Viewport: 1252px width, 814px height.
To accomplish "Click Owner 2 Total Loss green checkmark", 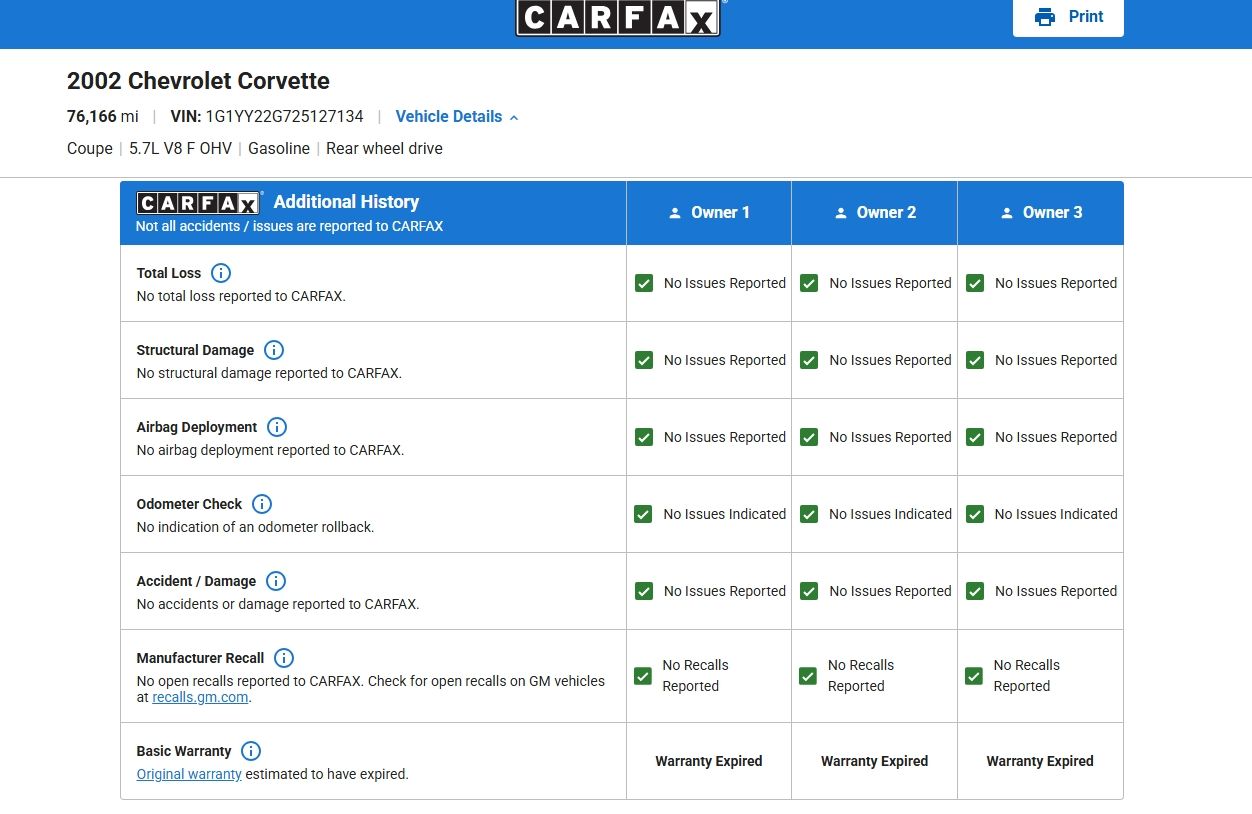I will click(x=809, y=283).
